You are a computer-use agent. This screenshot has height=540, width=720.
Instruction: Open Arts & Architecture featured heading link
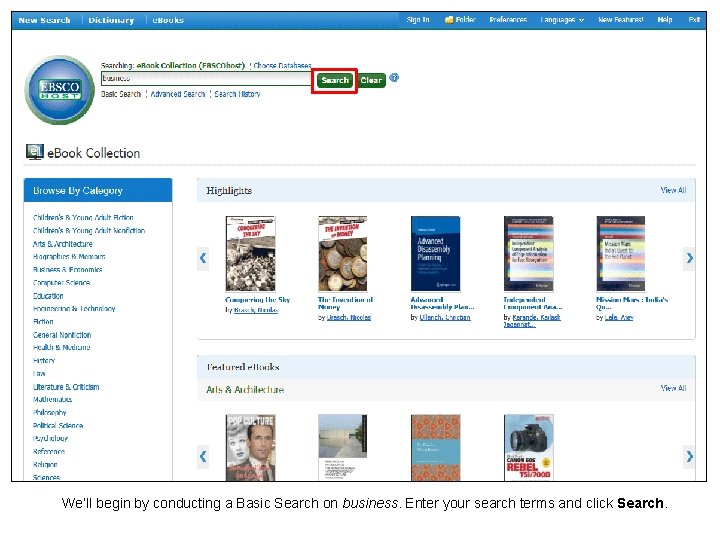(245, 389)
